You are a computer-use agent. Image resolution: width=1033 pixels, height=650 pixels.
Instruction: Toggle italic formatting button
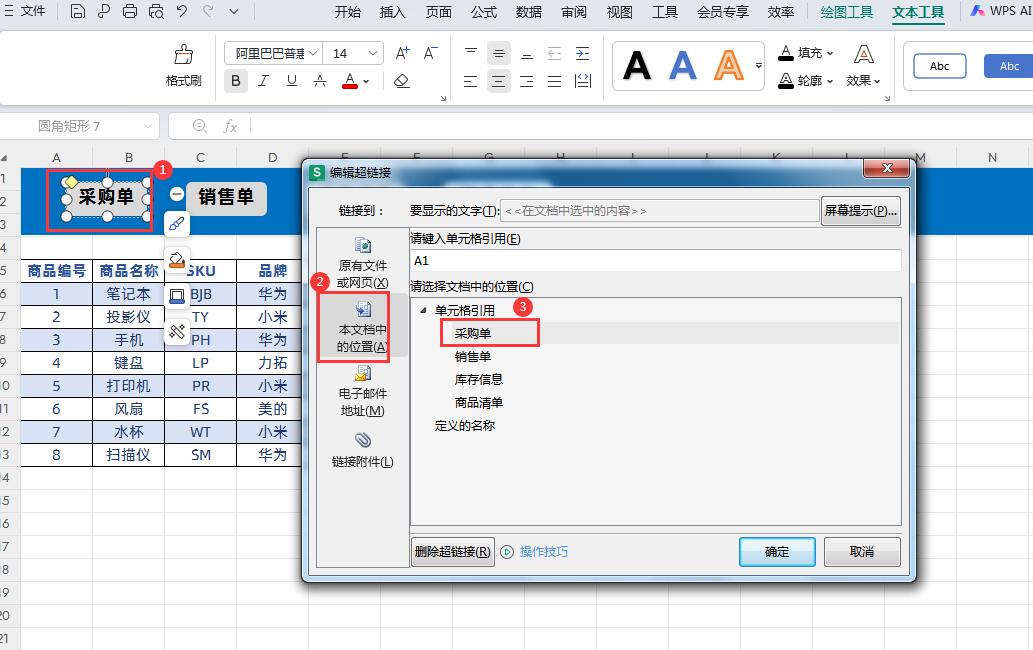pos(264,81)
